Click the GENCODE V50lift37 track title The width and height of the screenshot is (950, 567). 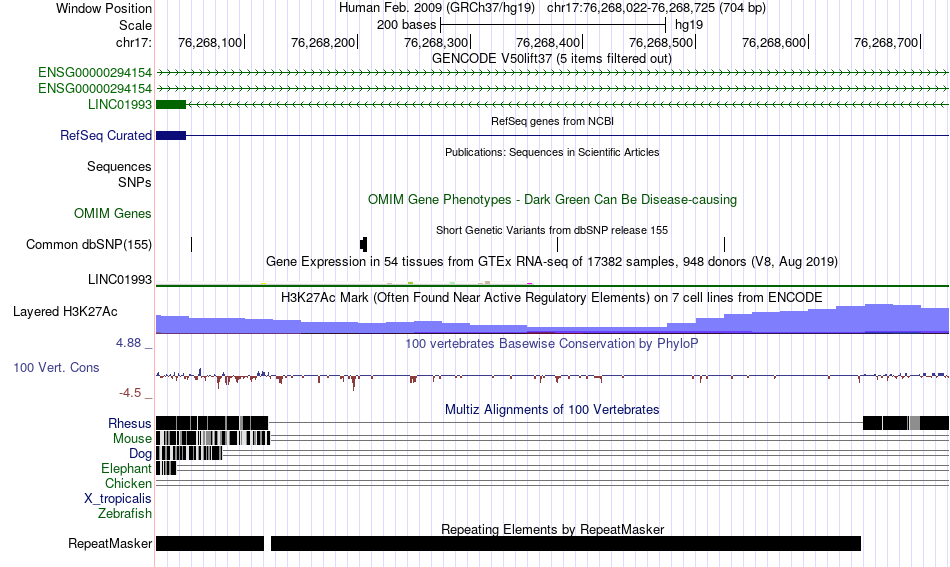[x=552, y=59]
